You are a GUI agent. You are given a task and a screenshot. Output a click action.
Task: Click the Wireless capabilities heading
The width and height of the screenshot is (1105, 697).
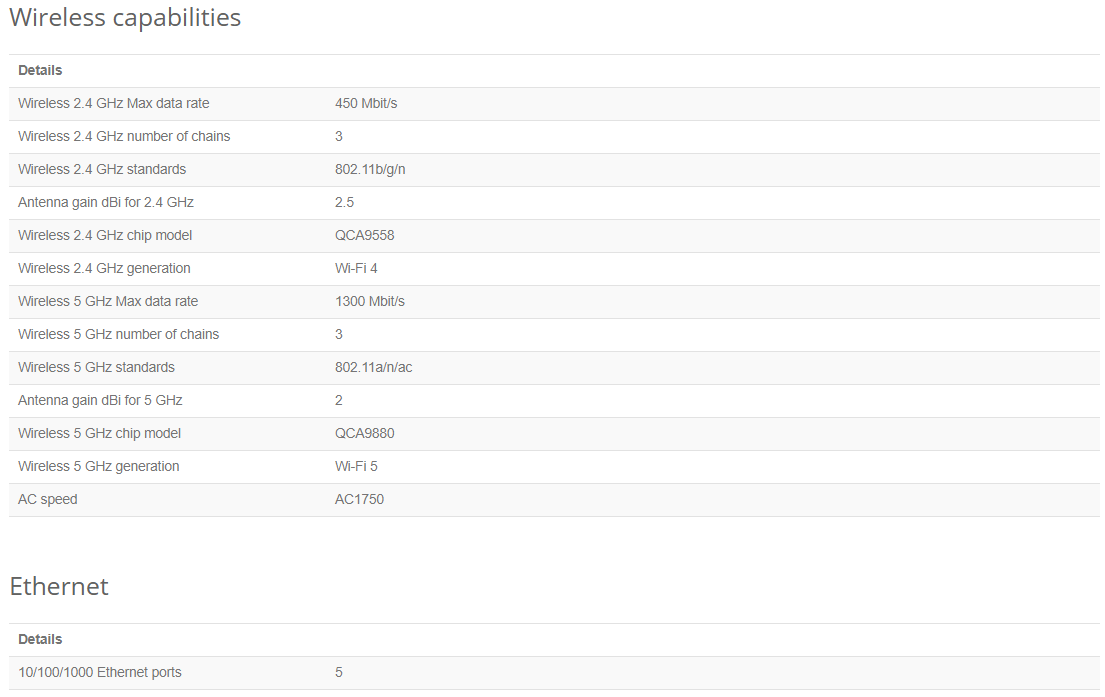(125, 18)
